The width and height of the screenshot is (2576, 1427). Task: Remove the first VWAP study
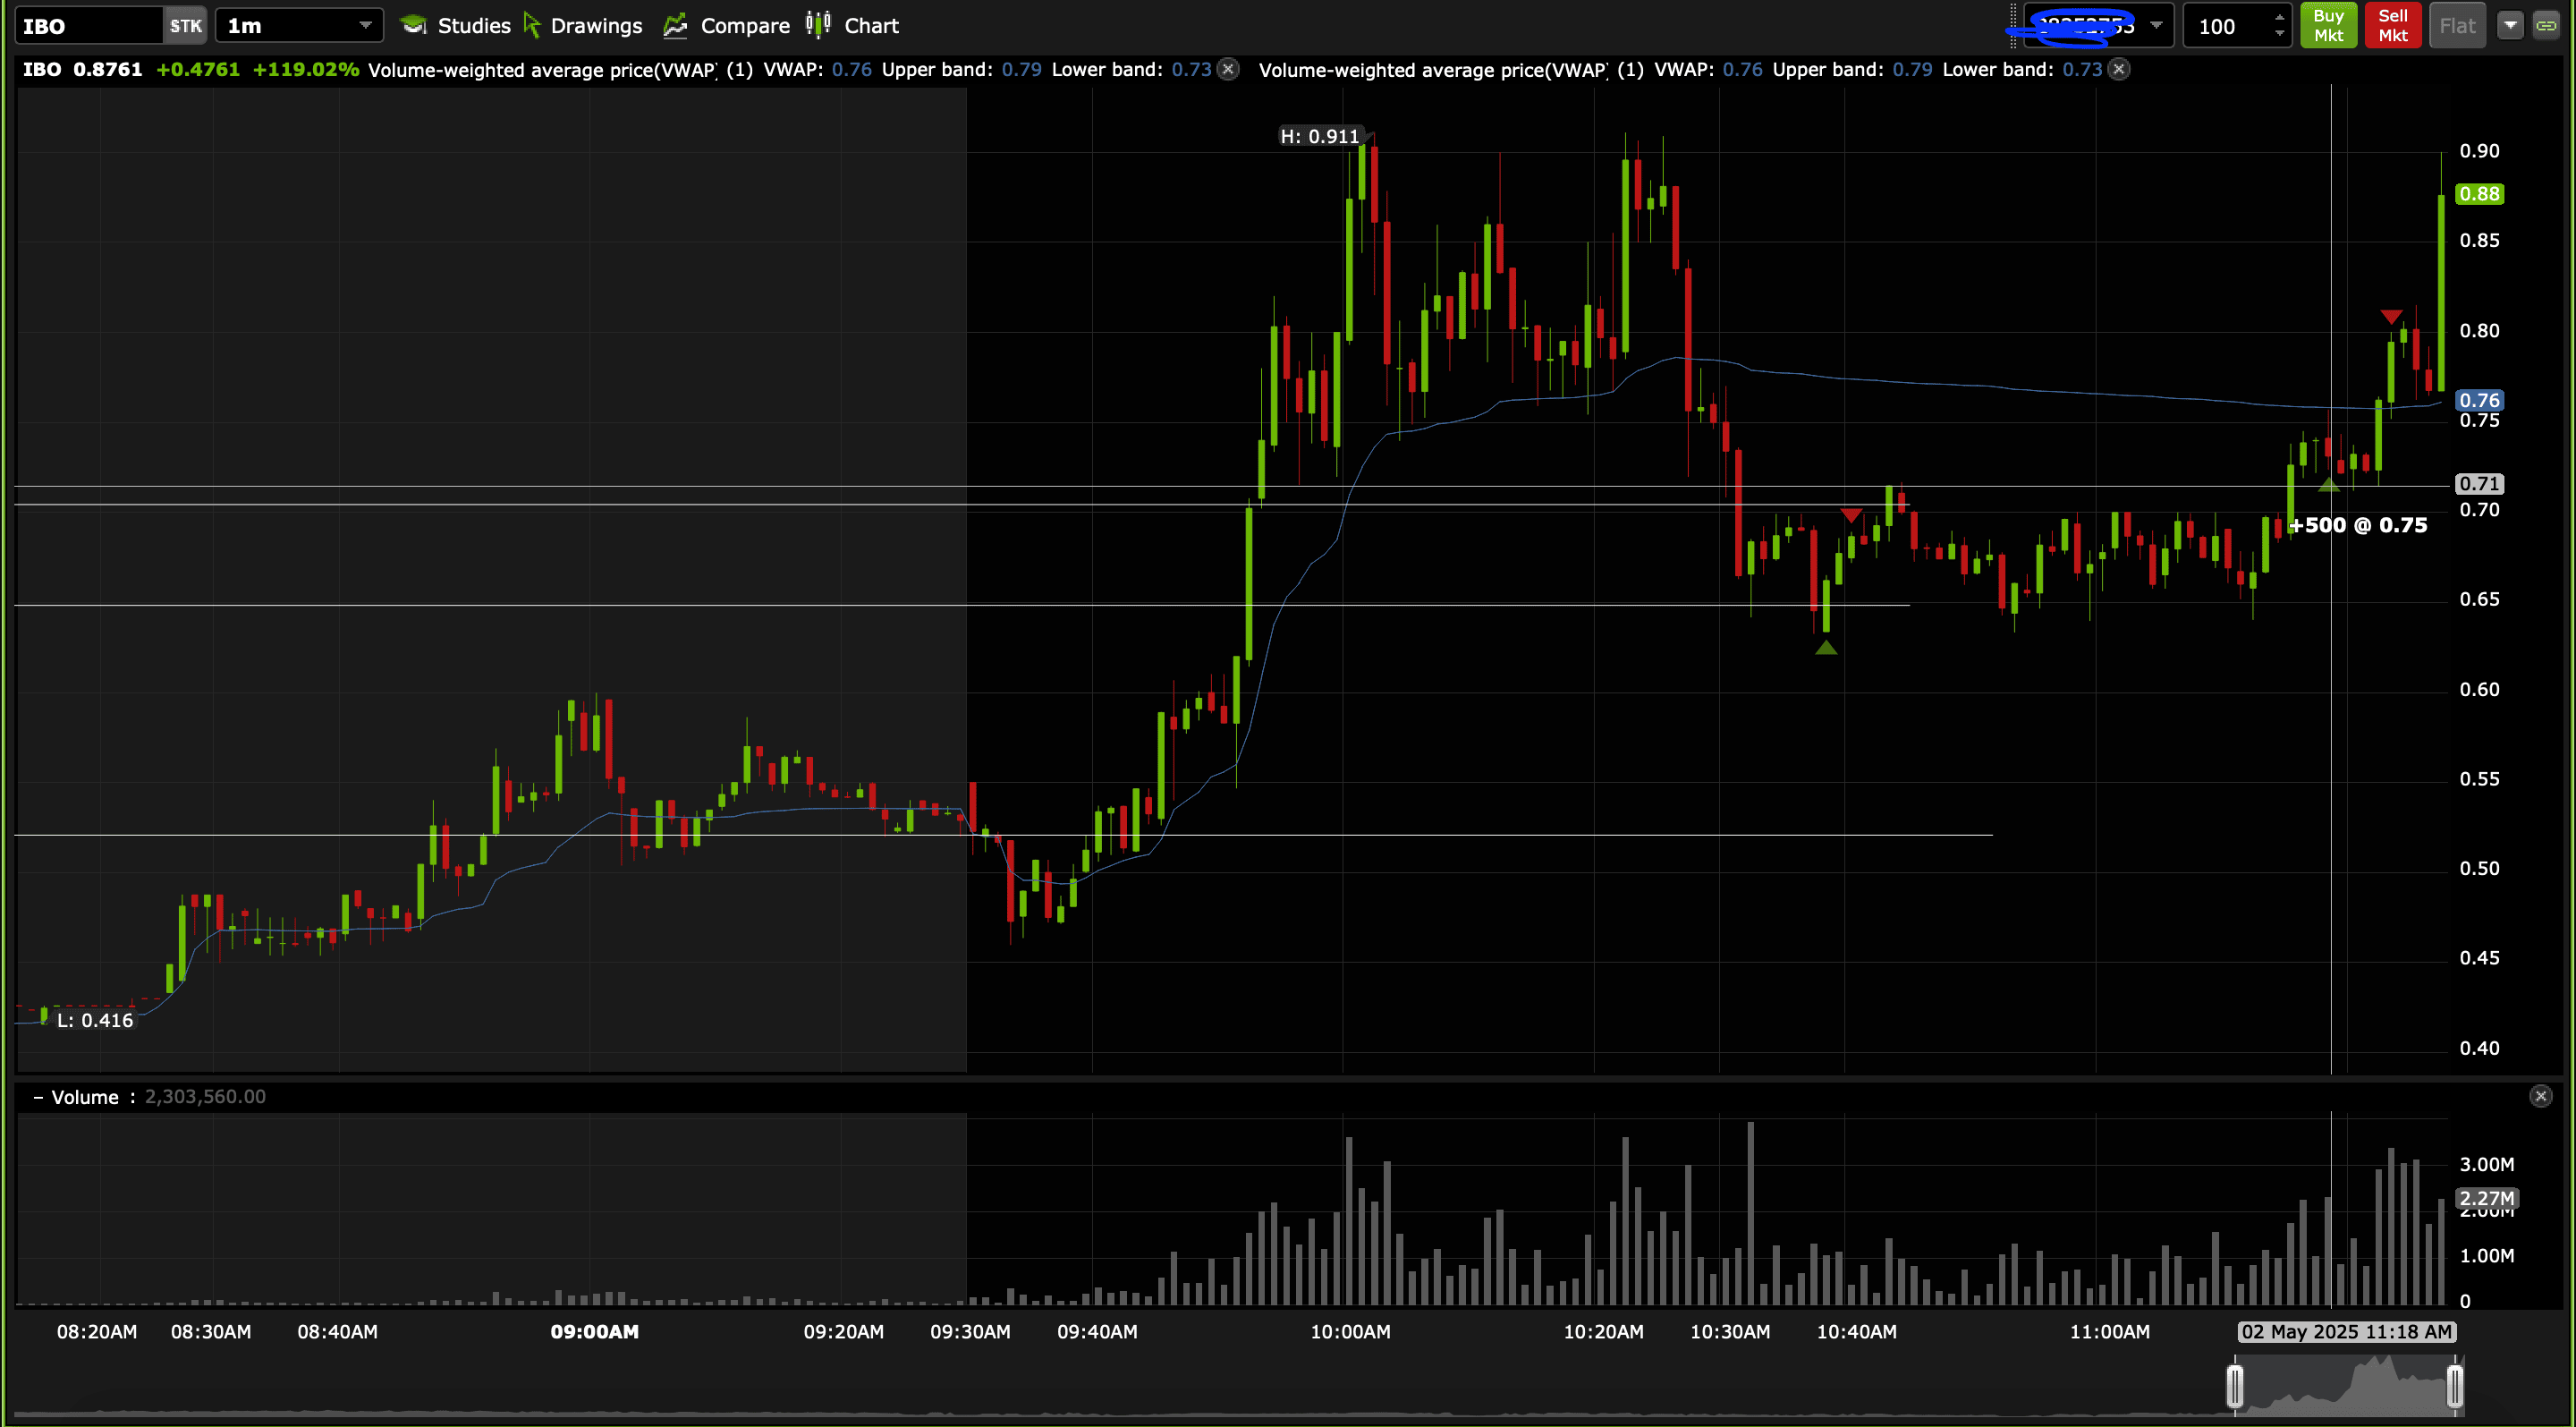click(1229, 69)
